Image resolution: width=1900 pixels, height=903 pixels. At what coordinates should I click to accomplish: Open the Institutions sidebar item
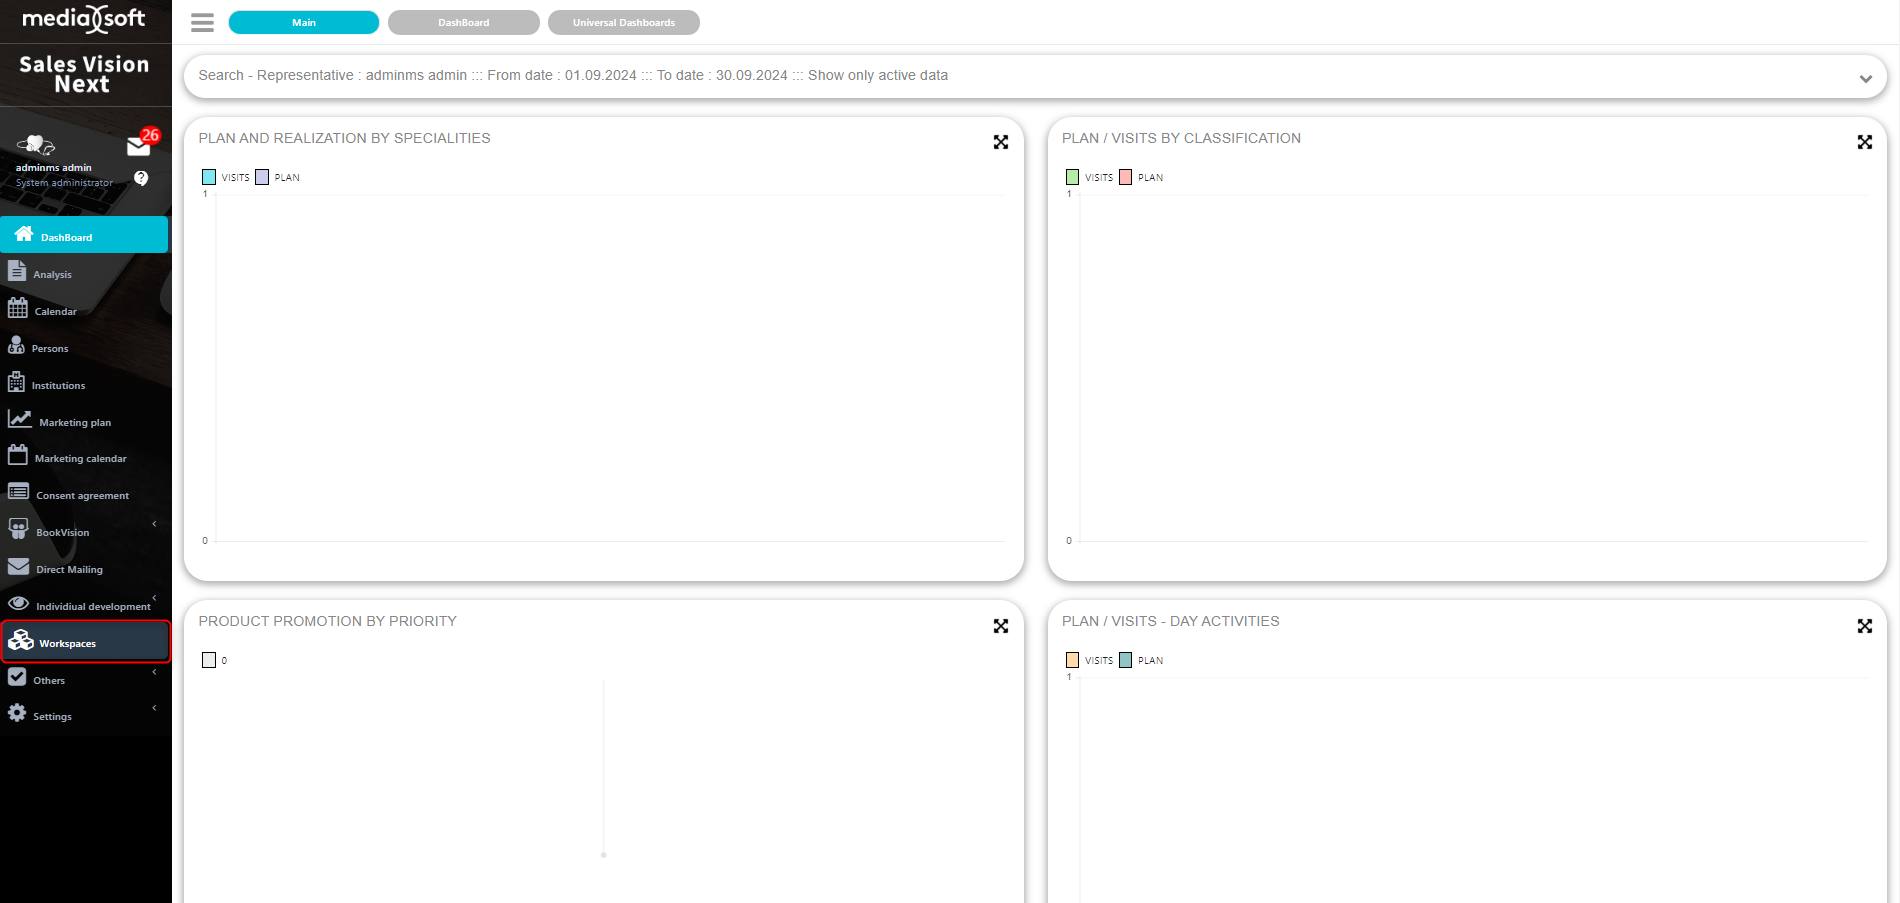click(57, 385)
